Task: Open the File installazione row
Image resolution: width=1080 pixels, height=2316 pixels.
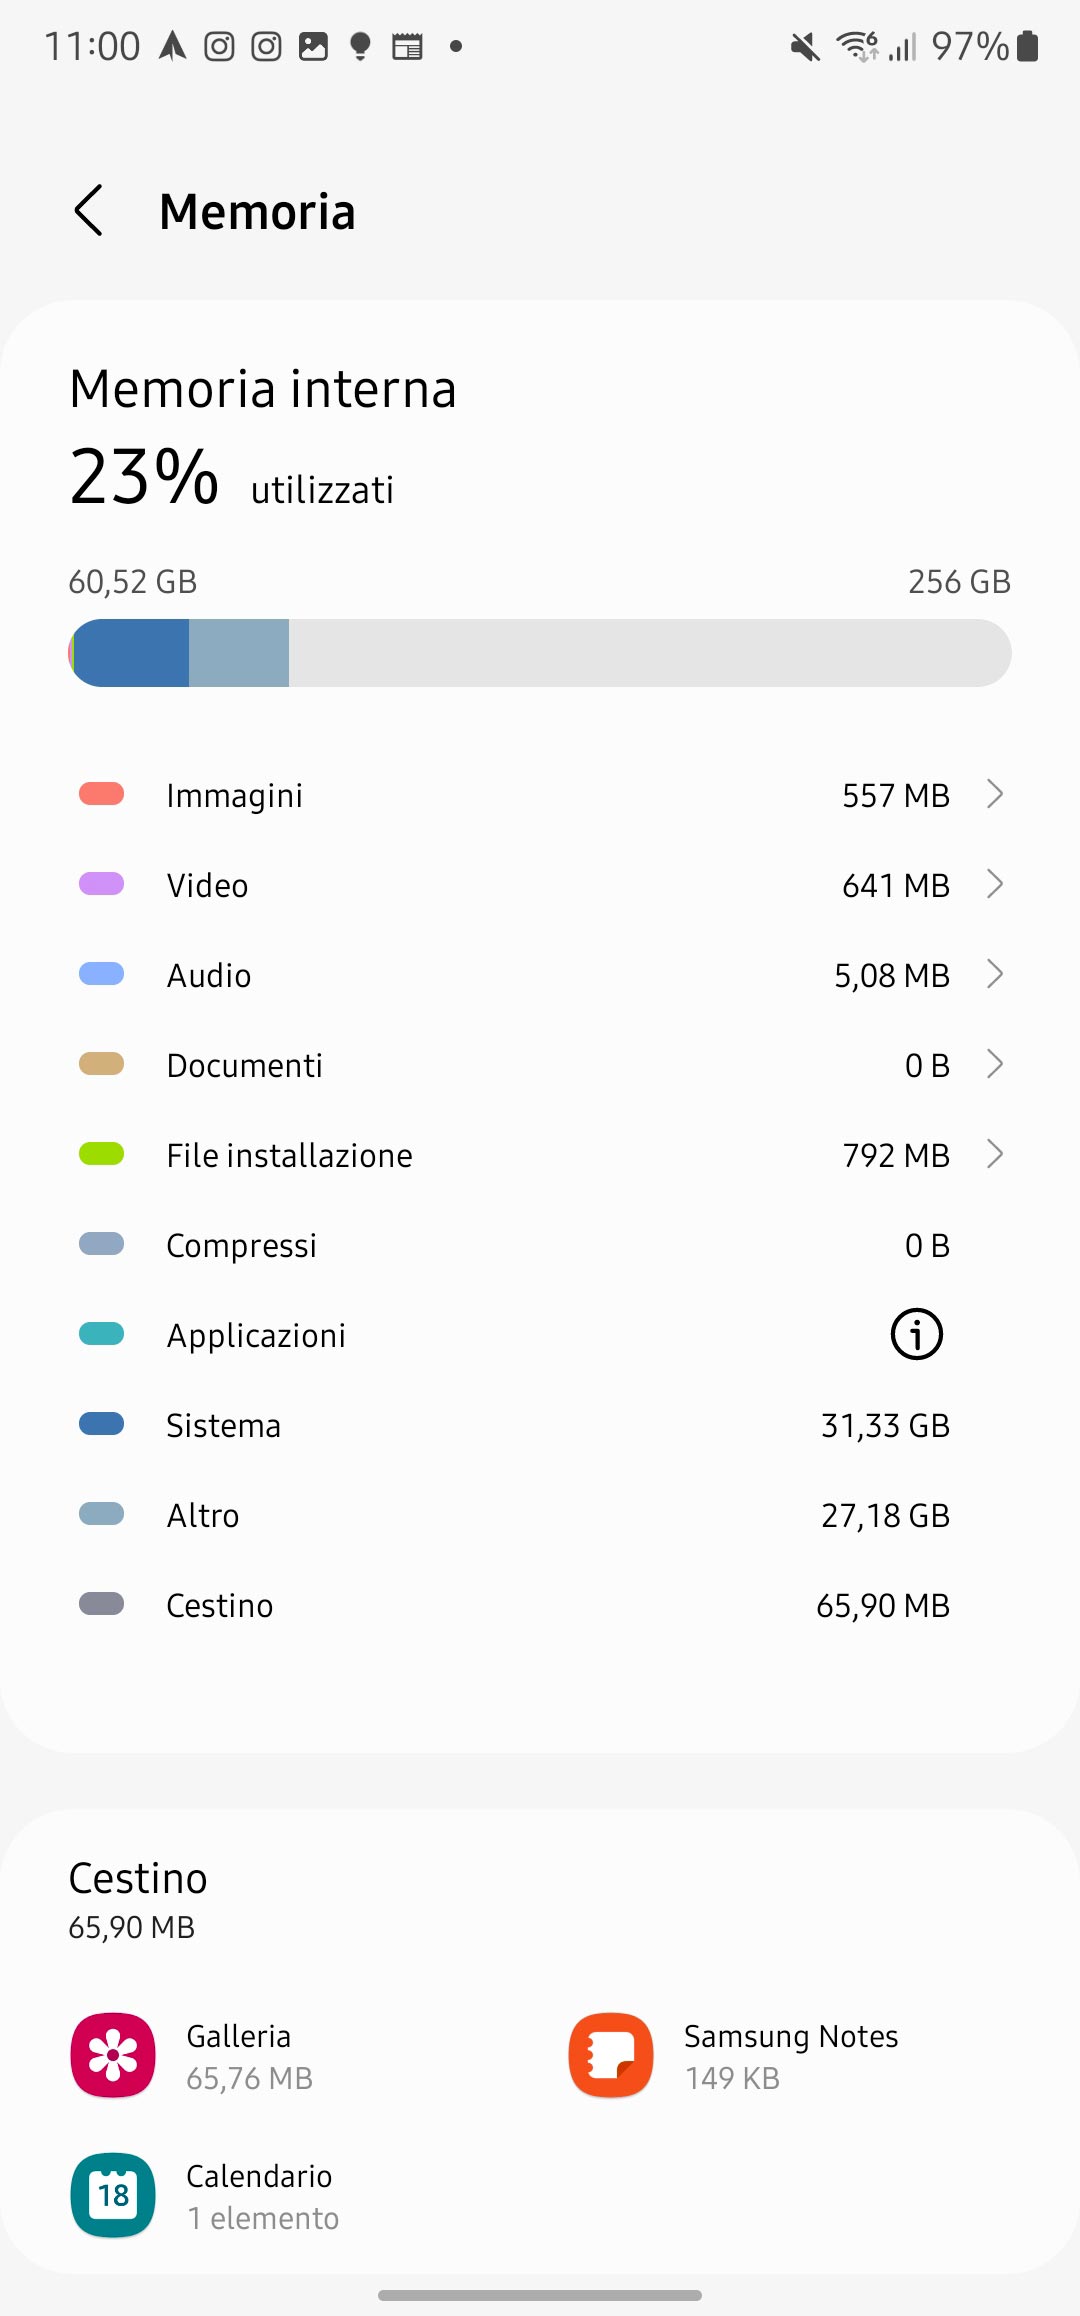Action: coord(540,1155)
